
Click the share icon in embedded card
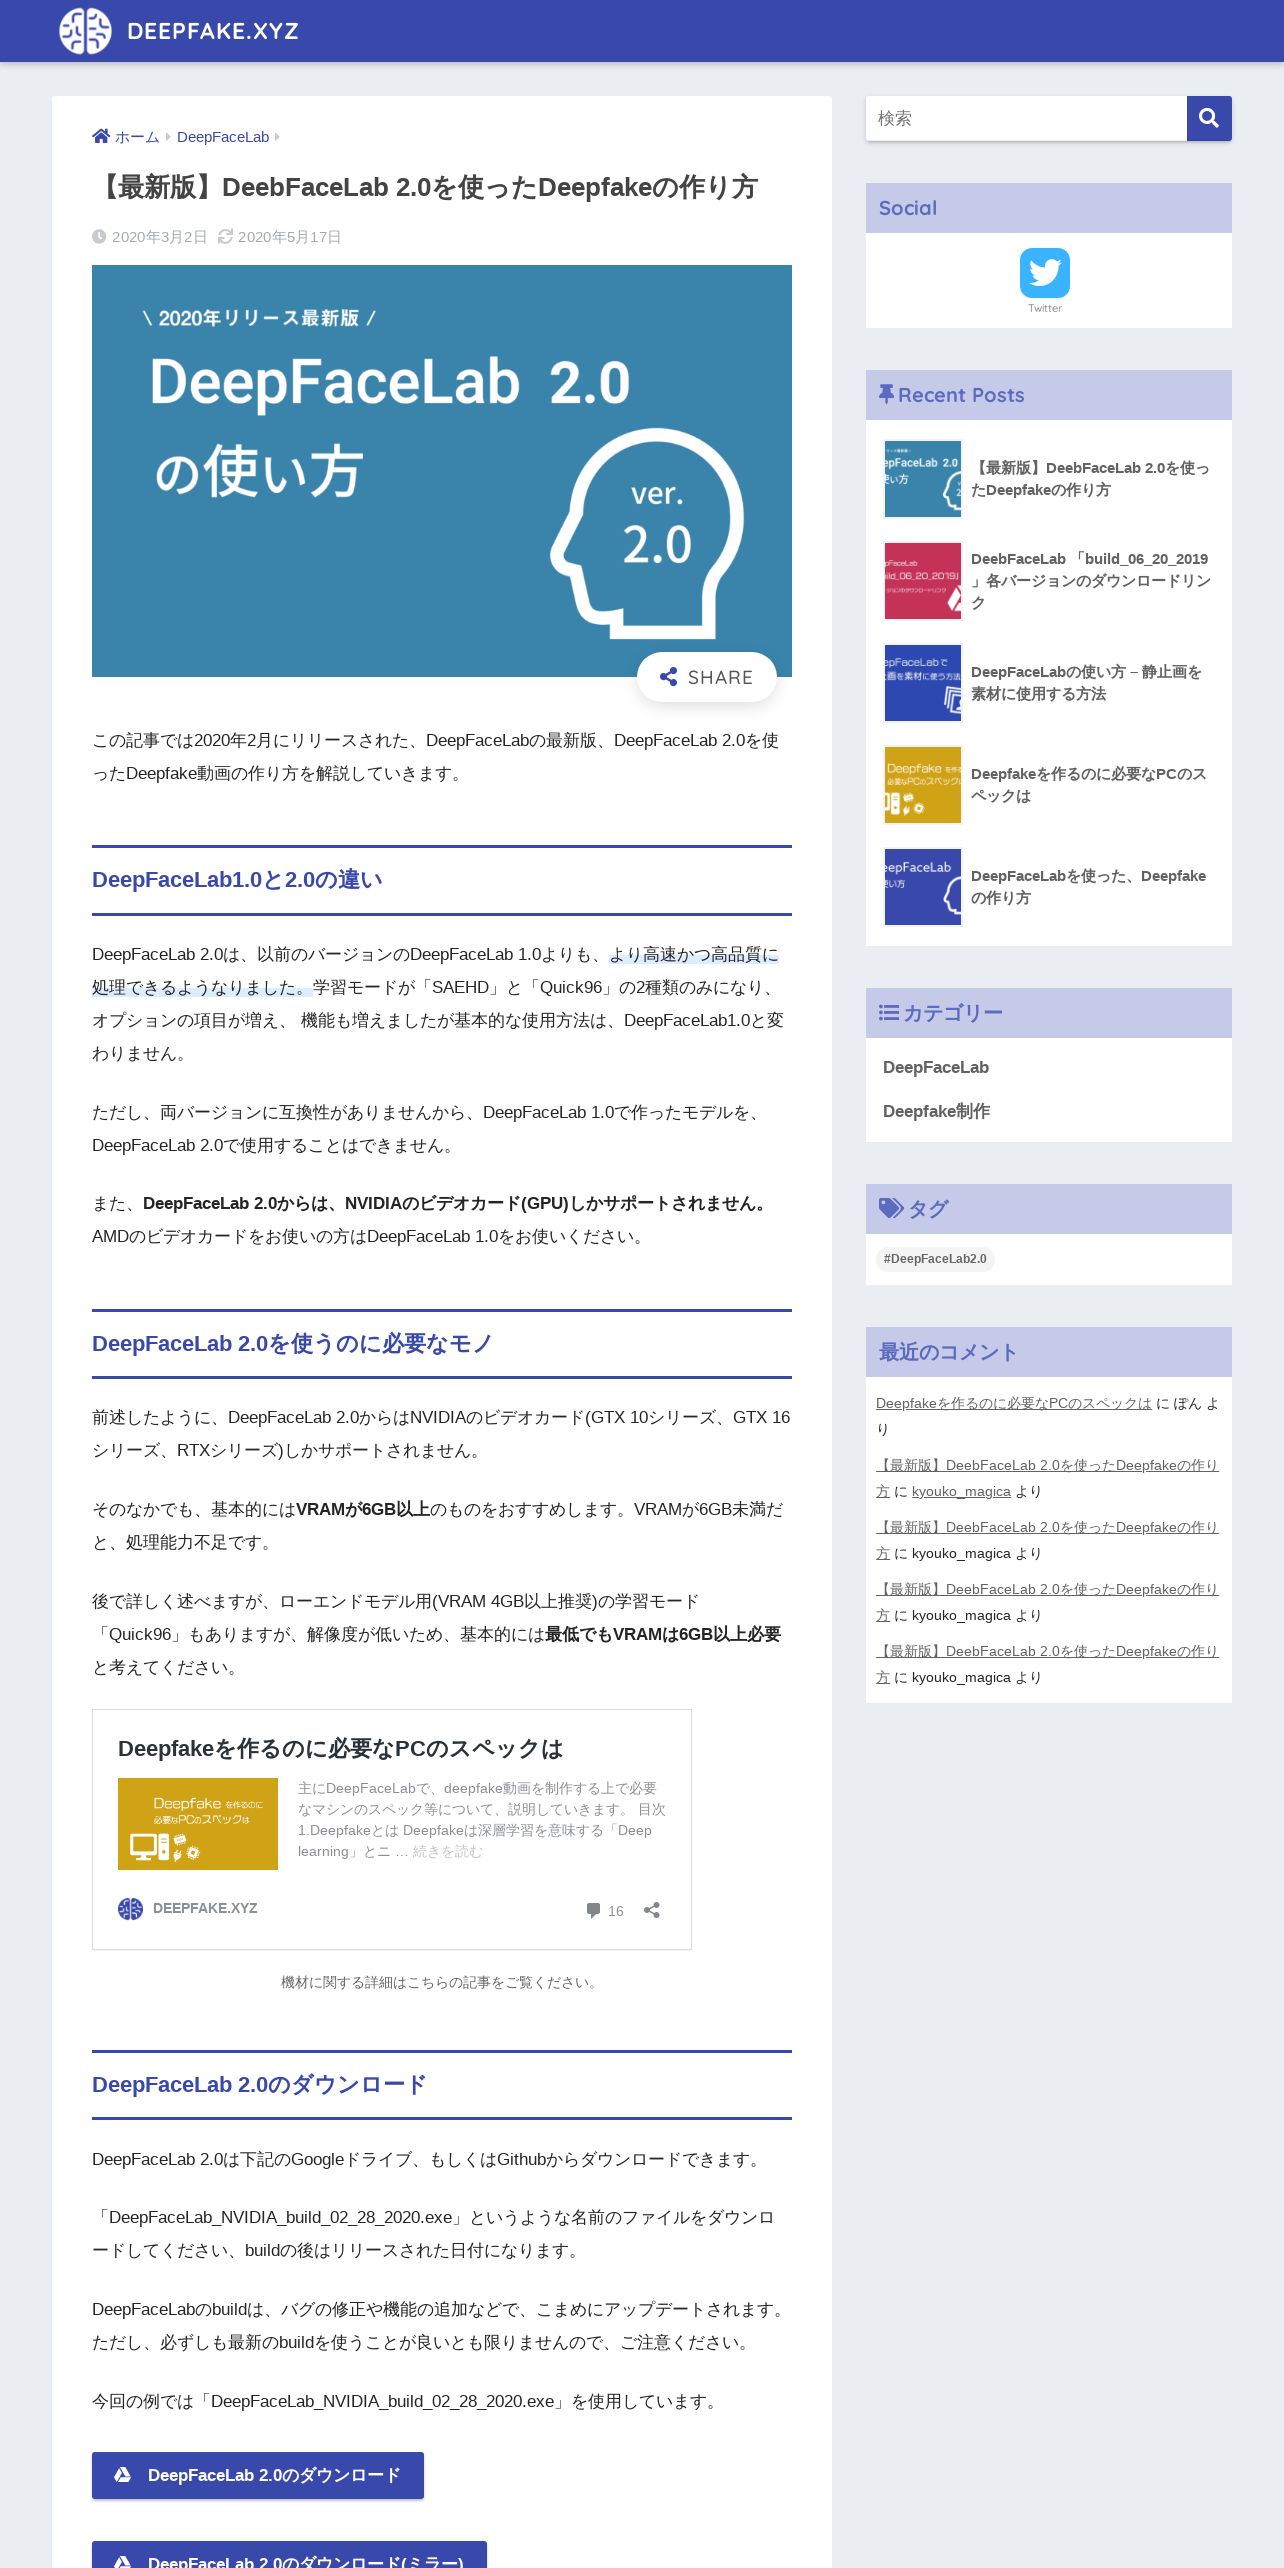[652, 1910]
